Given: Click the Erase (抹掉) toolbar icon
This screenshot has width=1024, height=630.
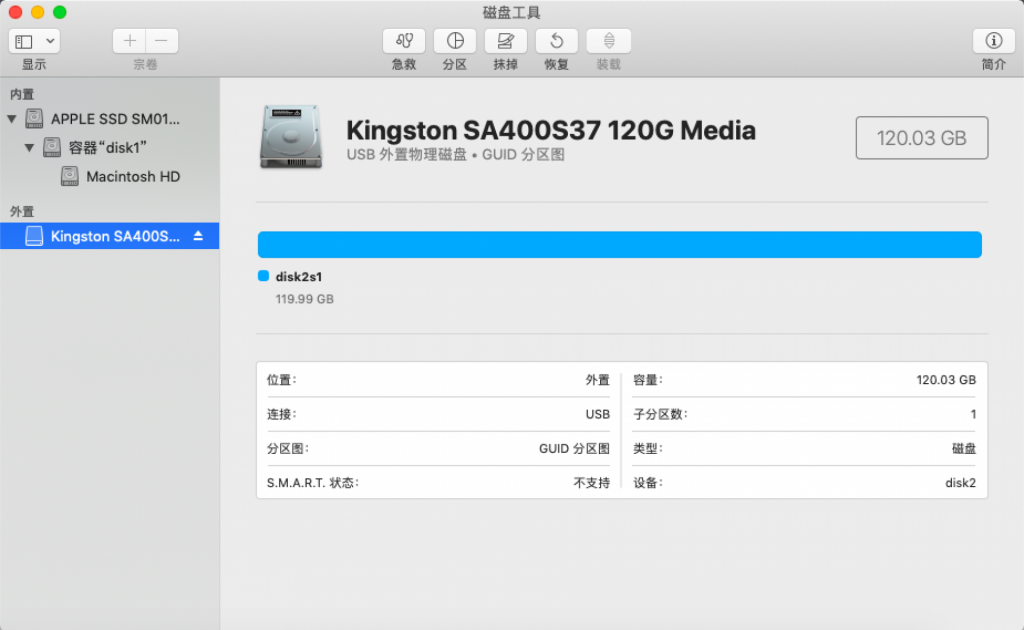Looking at the screenshot, I should (506, 41).
